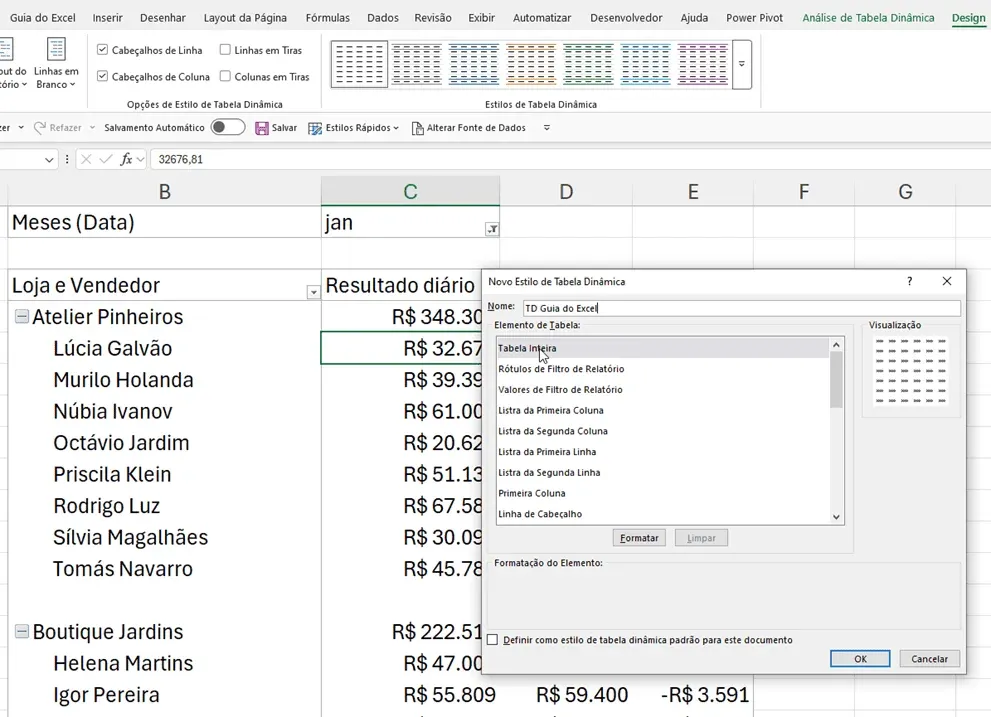Screen dimensions: 991x717
Task: Enable Linhas em Tiras checkbox
Action: (225, 49)
